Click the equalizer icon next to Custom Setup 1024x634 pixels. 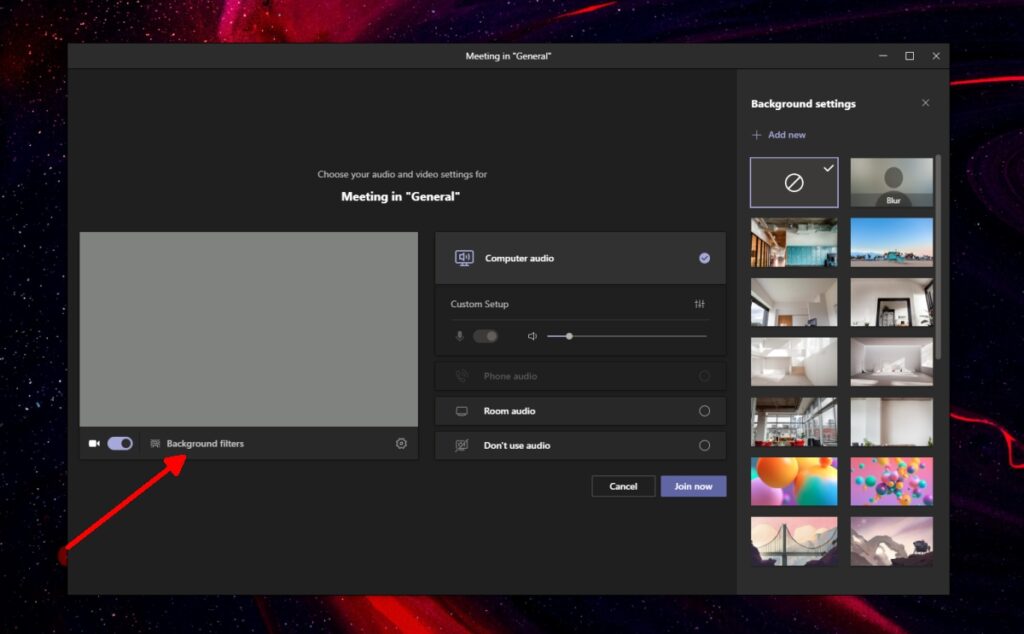[x=699, y=304]
